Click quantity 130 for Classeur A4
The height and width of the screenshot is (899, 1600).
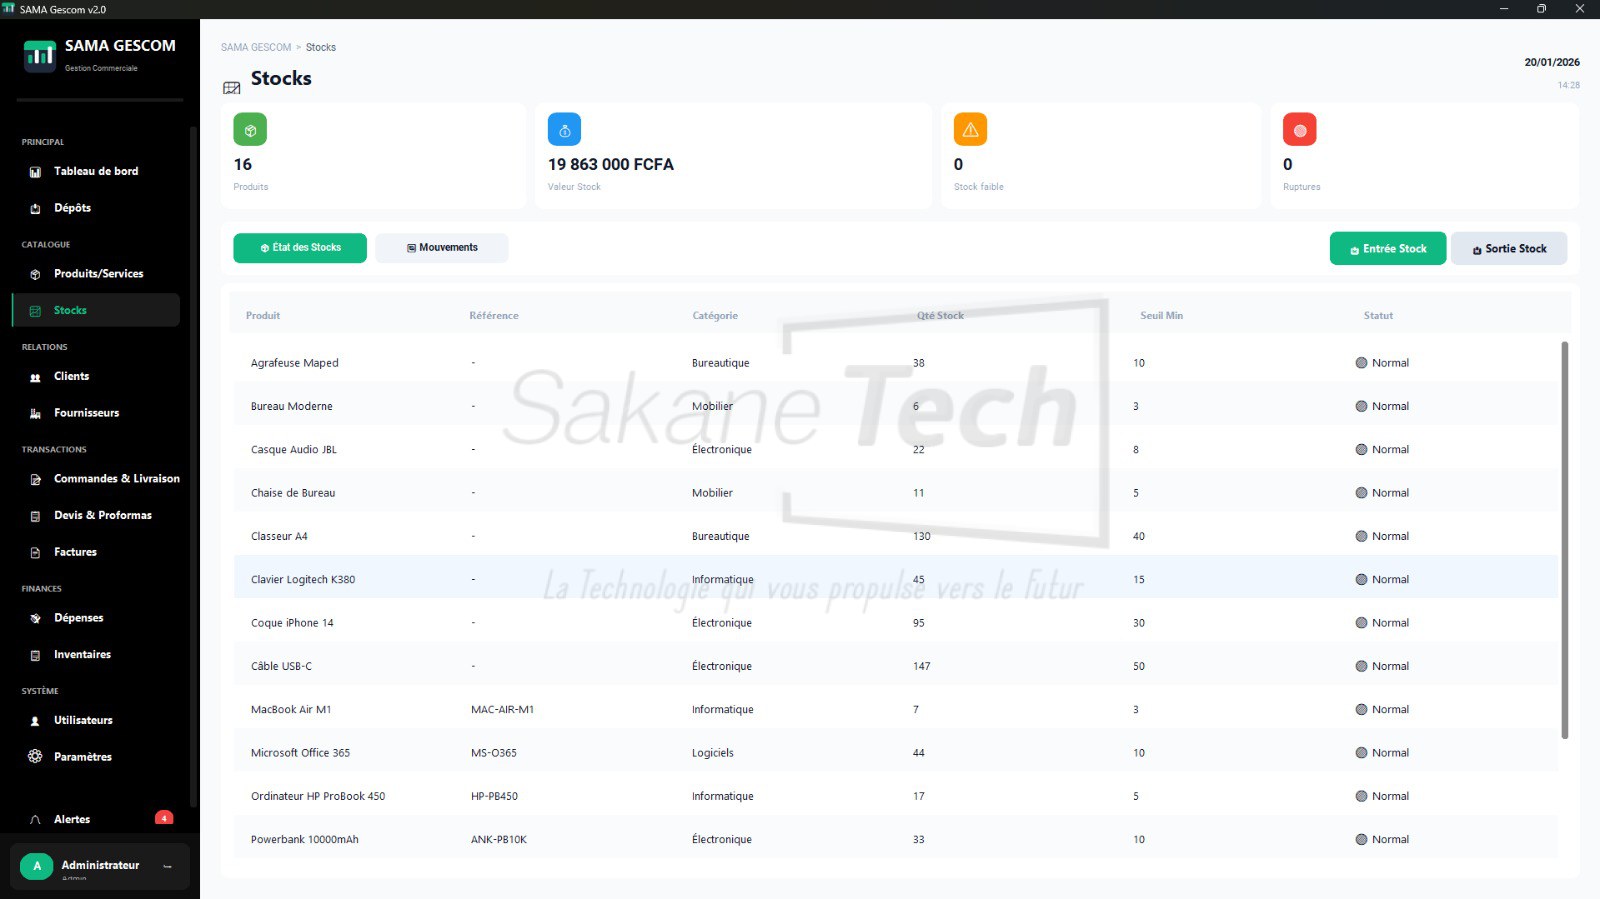click(x=921, y=537)
